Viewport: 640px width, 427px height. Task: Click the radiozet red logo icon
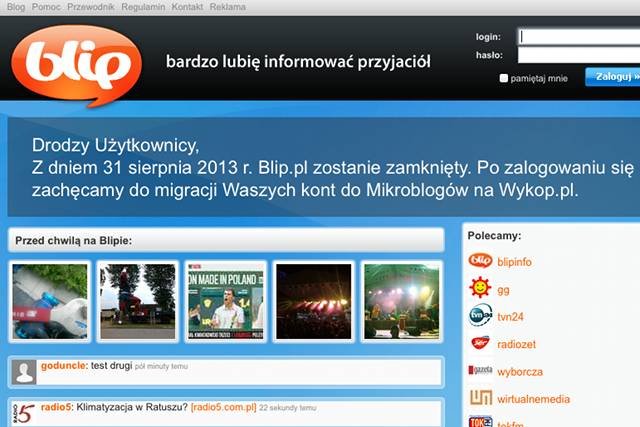coord(480,343)
